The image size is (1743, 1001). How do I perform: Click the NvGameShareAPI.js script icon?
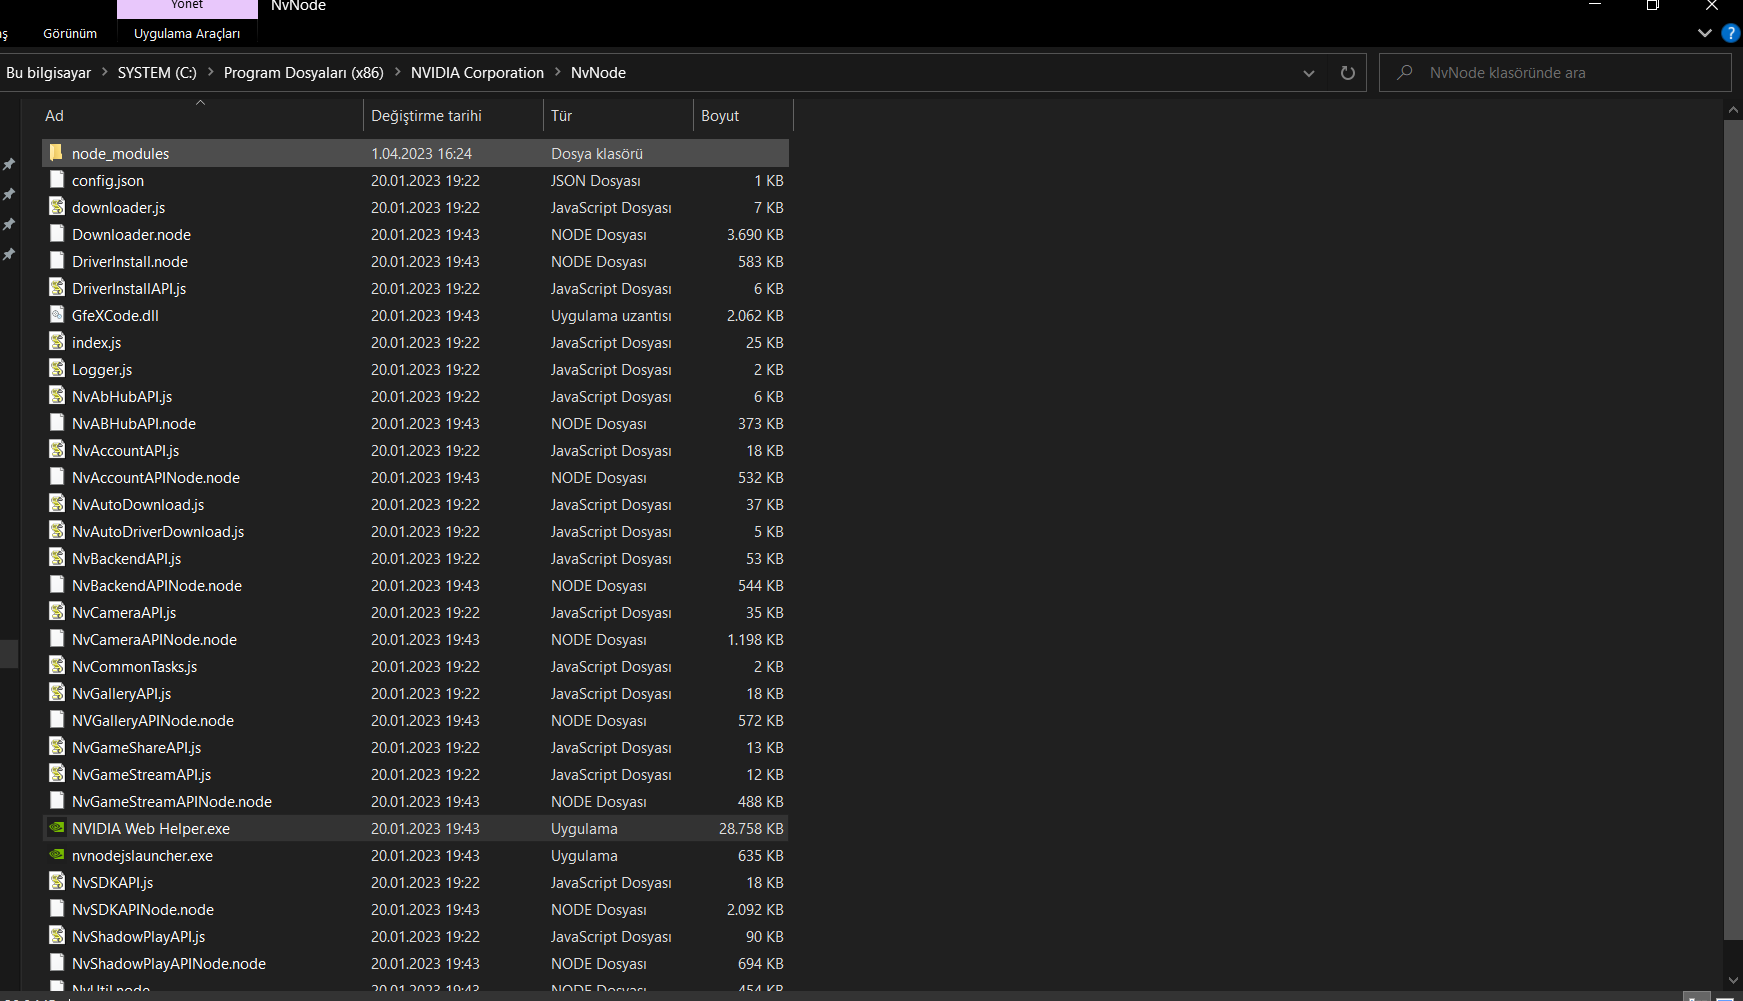(x=57, y=747)
